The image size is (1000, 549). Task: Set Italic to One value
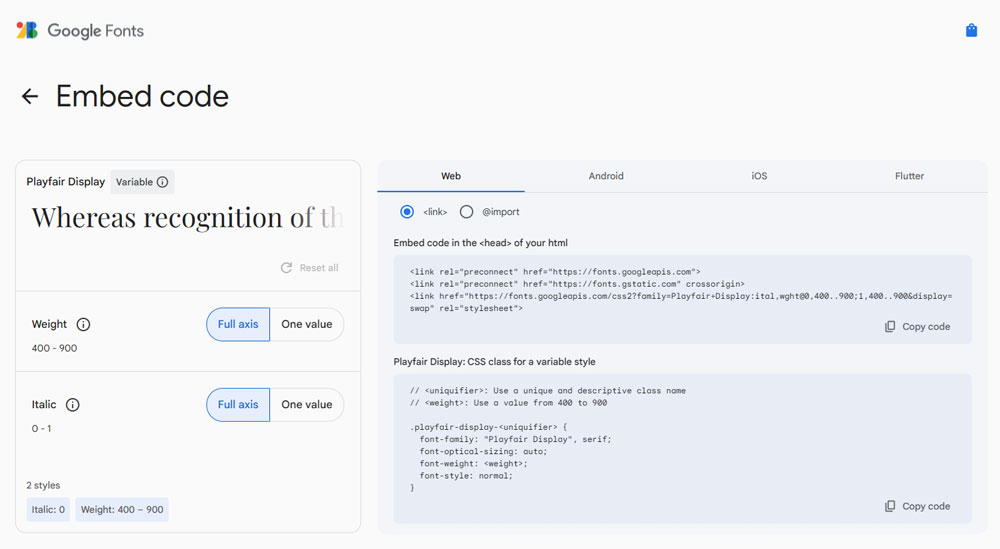[306, 405]
